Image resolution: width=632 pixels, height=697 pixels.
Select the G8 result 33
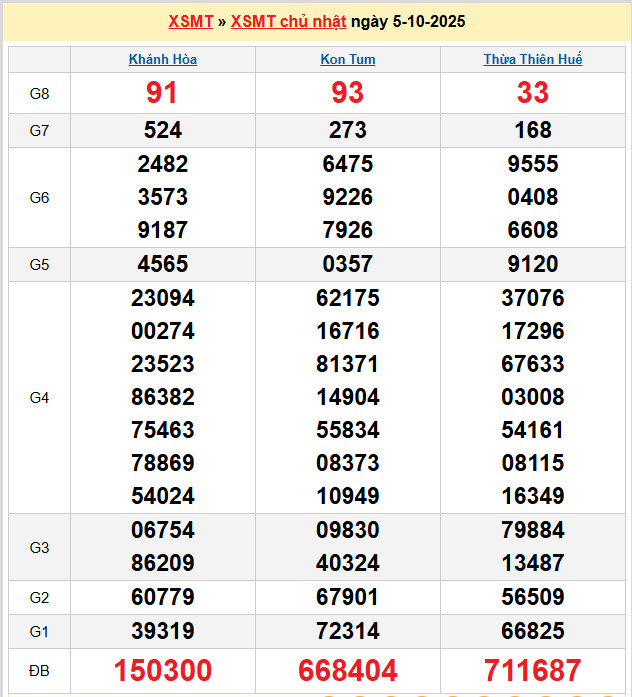click(533, 93)
